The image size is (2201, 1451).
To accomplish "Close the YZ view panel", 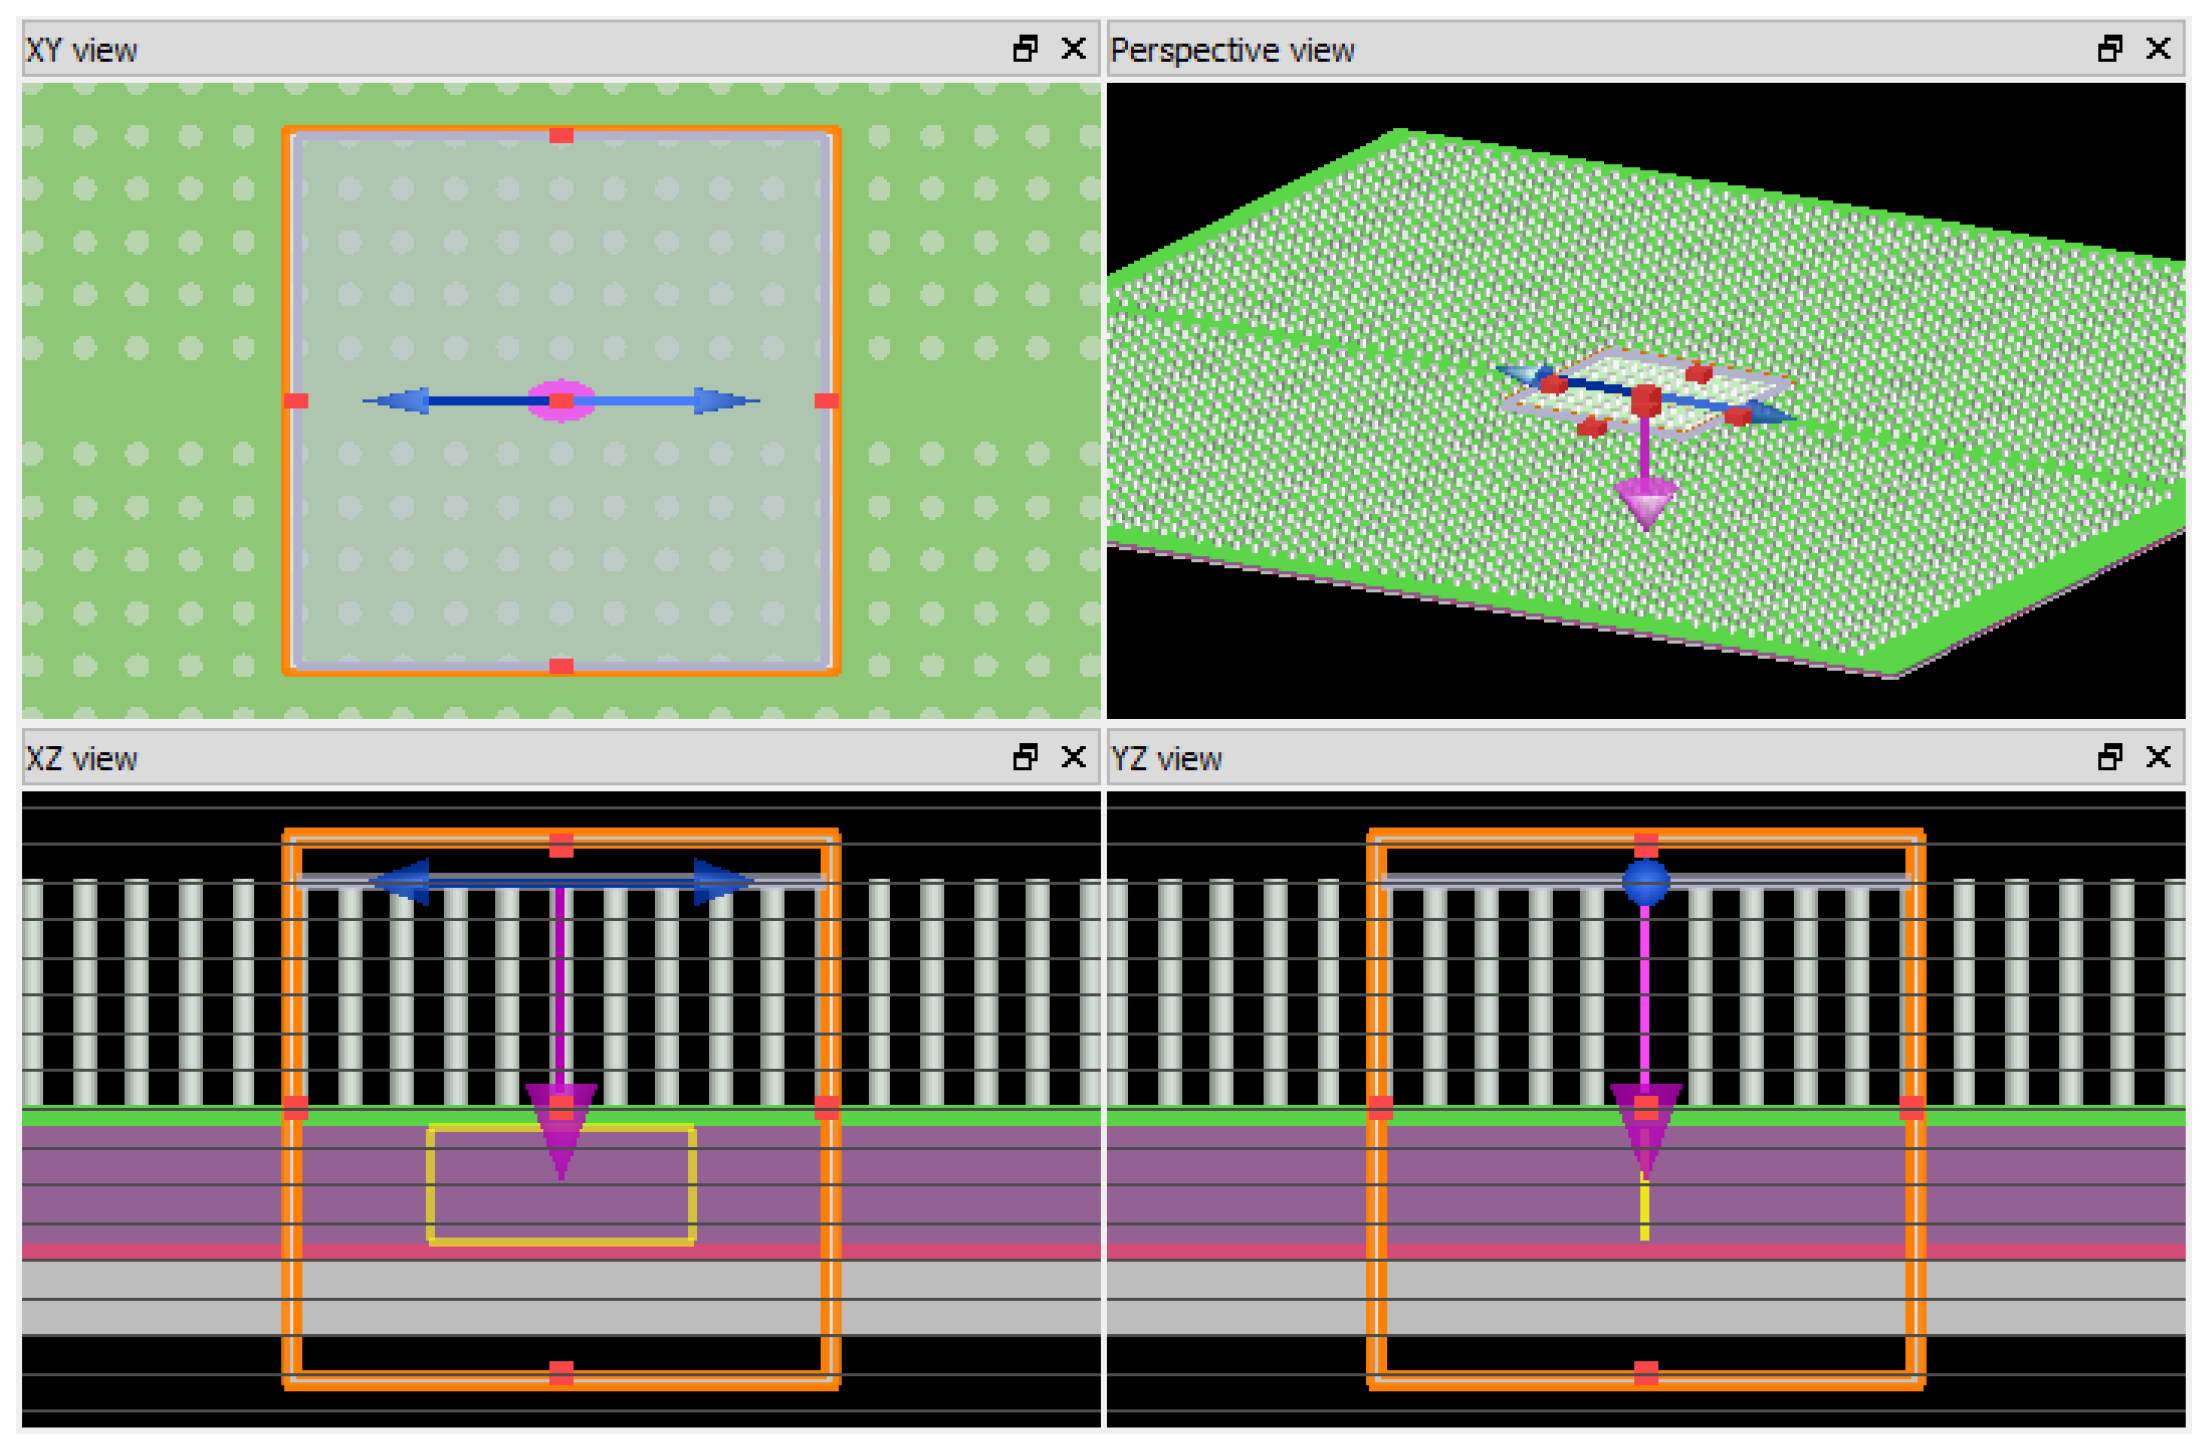I will [2158, 757].
